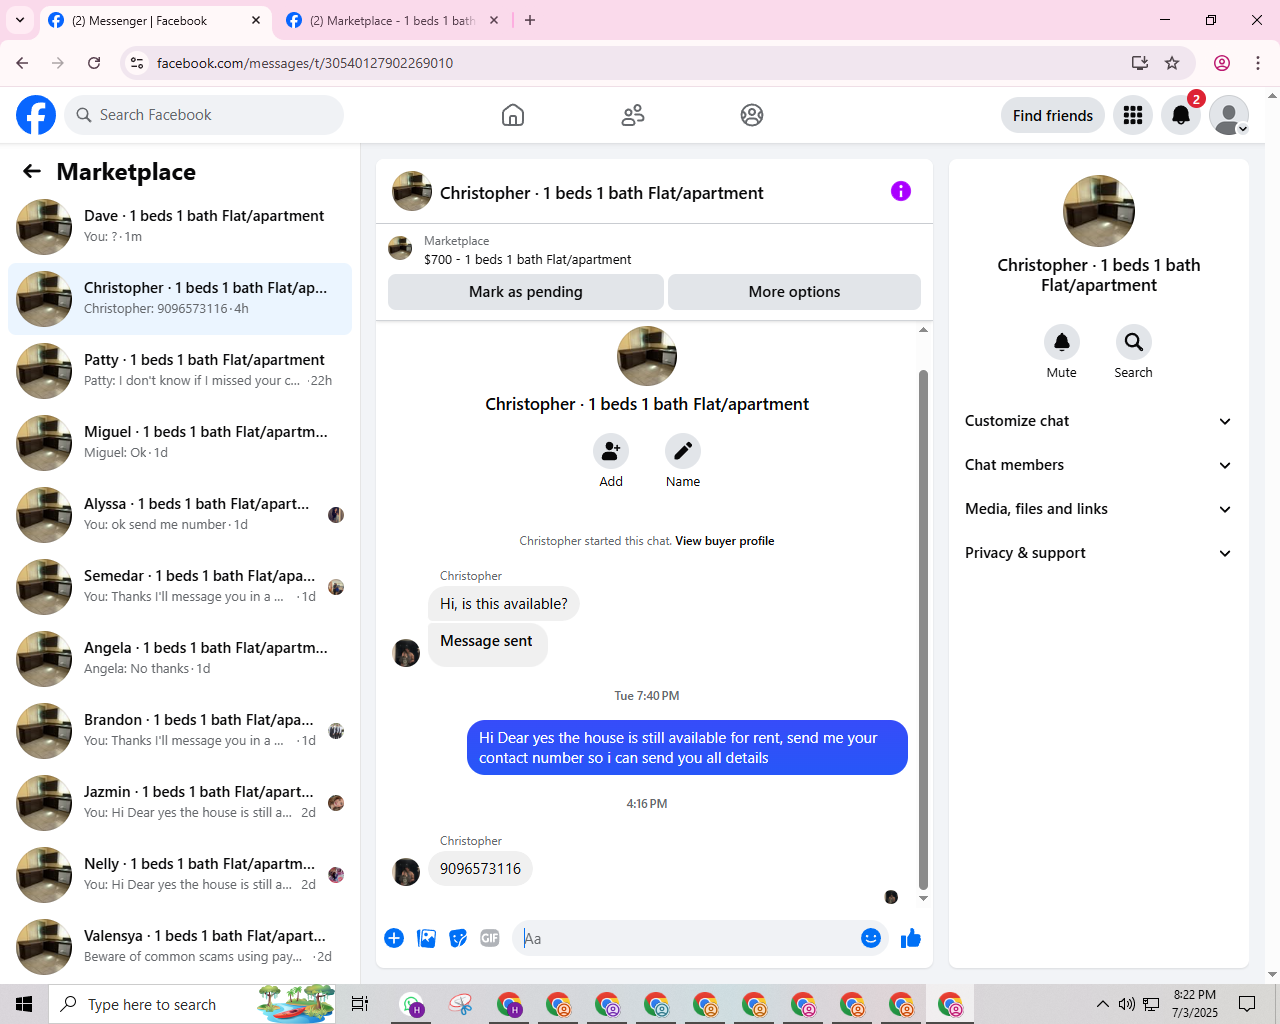Open Jazmin conversation
Image resolution: width=1280 pixels, height=1024 pixels.
click(180, 803)
